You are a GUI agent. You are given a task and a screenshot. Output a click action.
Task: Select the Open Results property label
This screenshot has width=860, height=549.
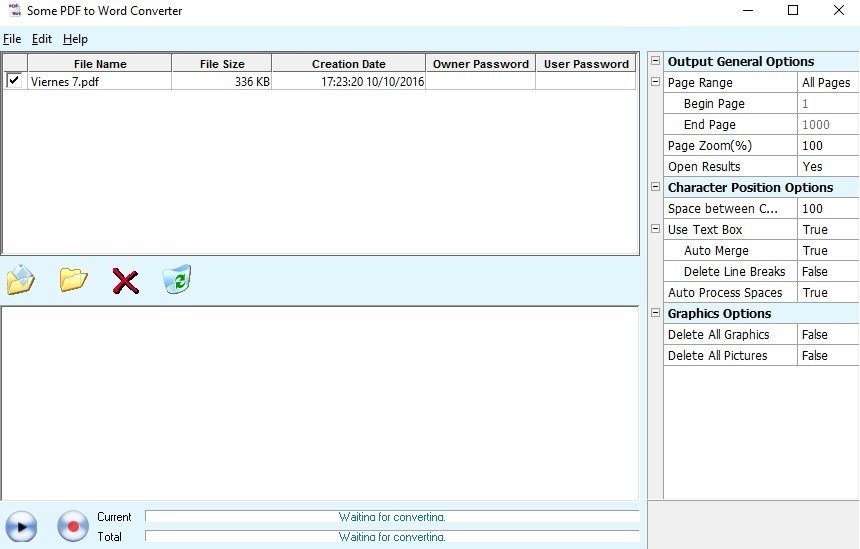click(x=704, y=166)
